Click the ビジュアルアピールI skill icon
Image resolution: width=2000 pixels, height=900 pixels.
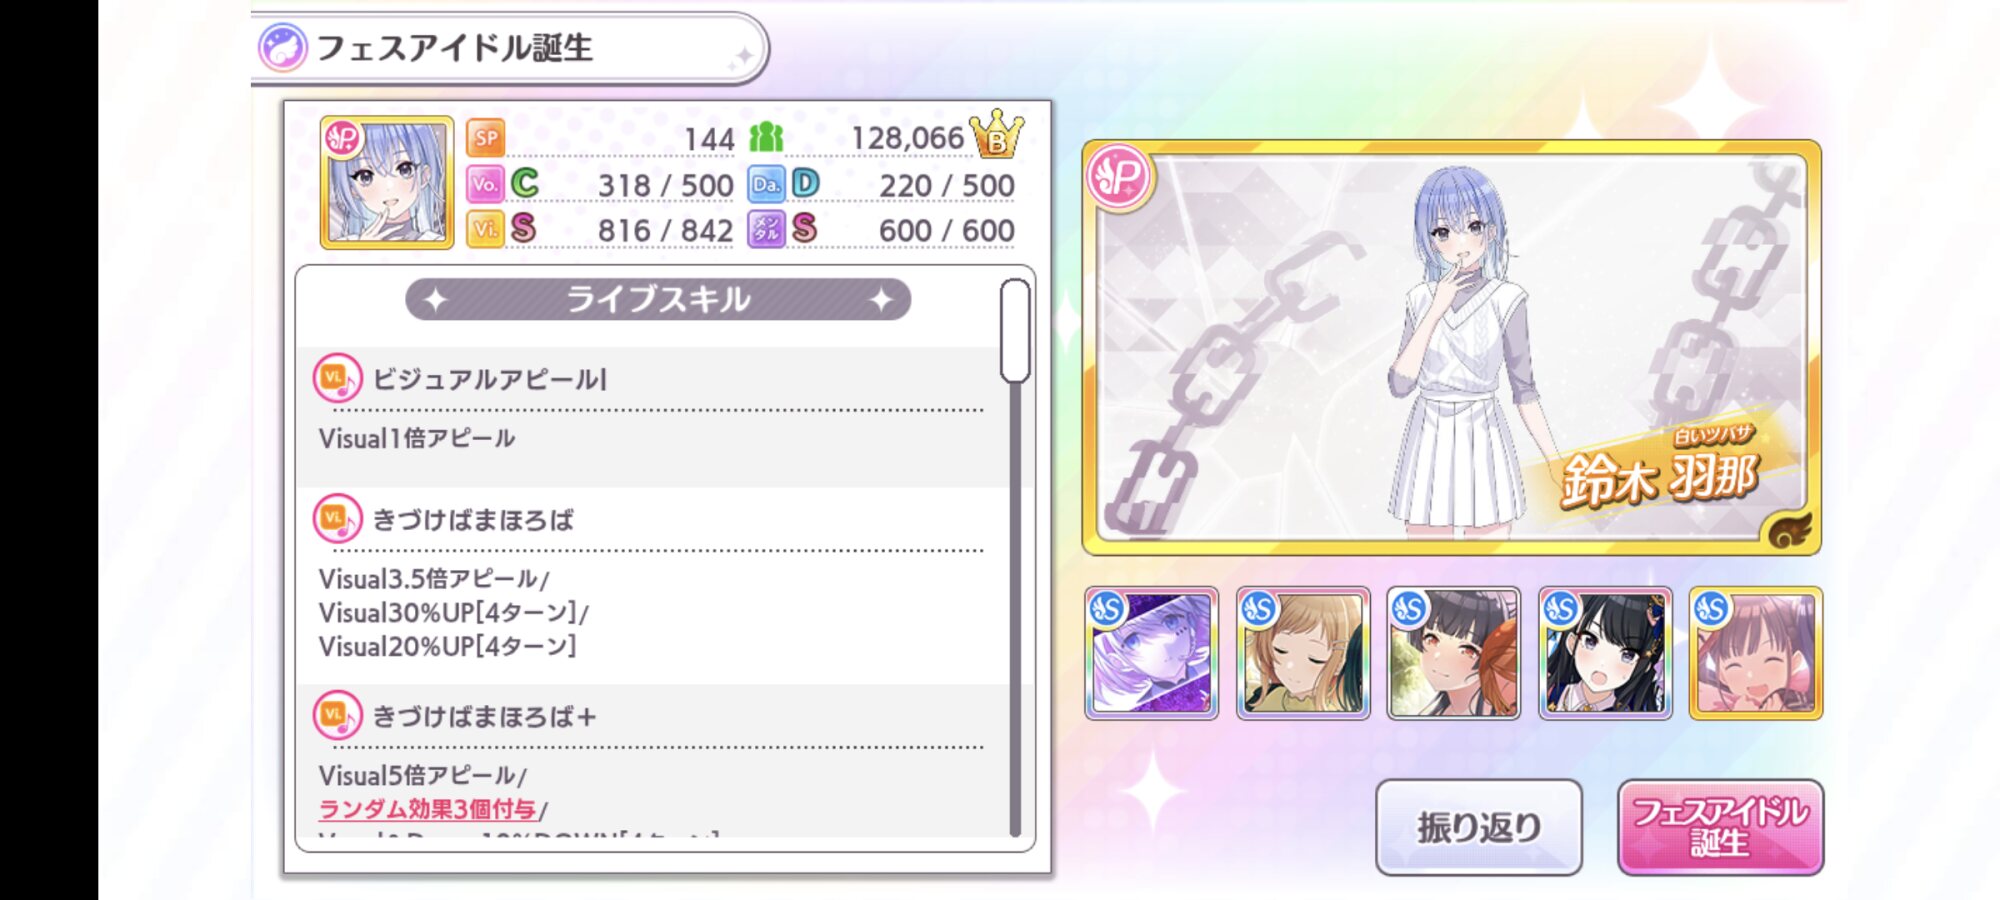[x=337, y=379]
